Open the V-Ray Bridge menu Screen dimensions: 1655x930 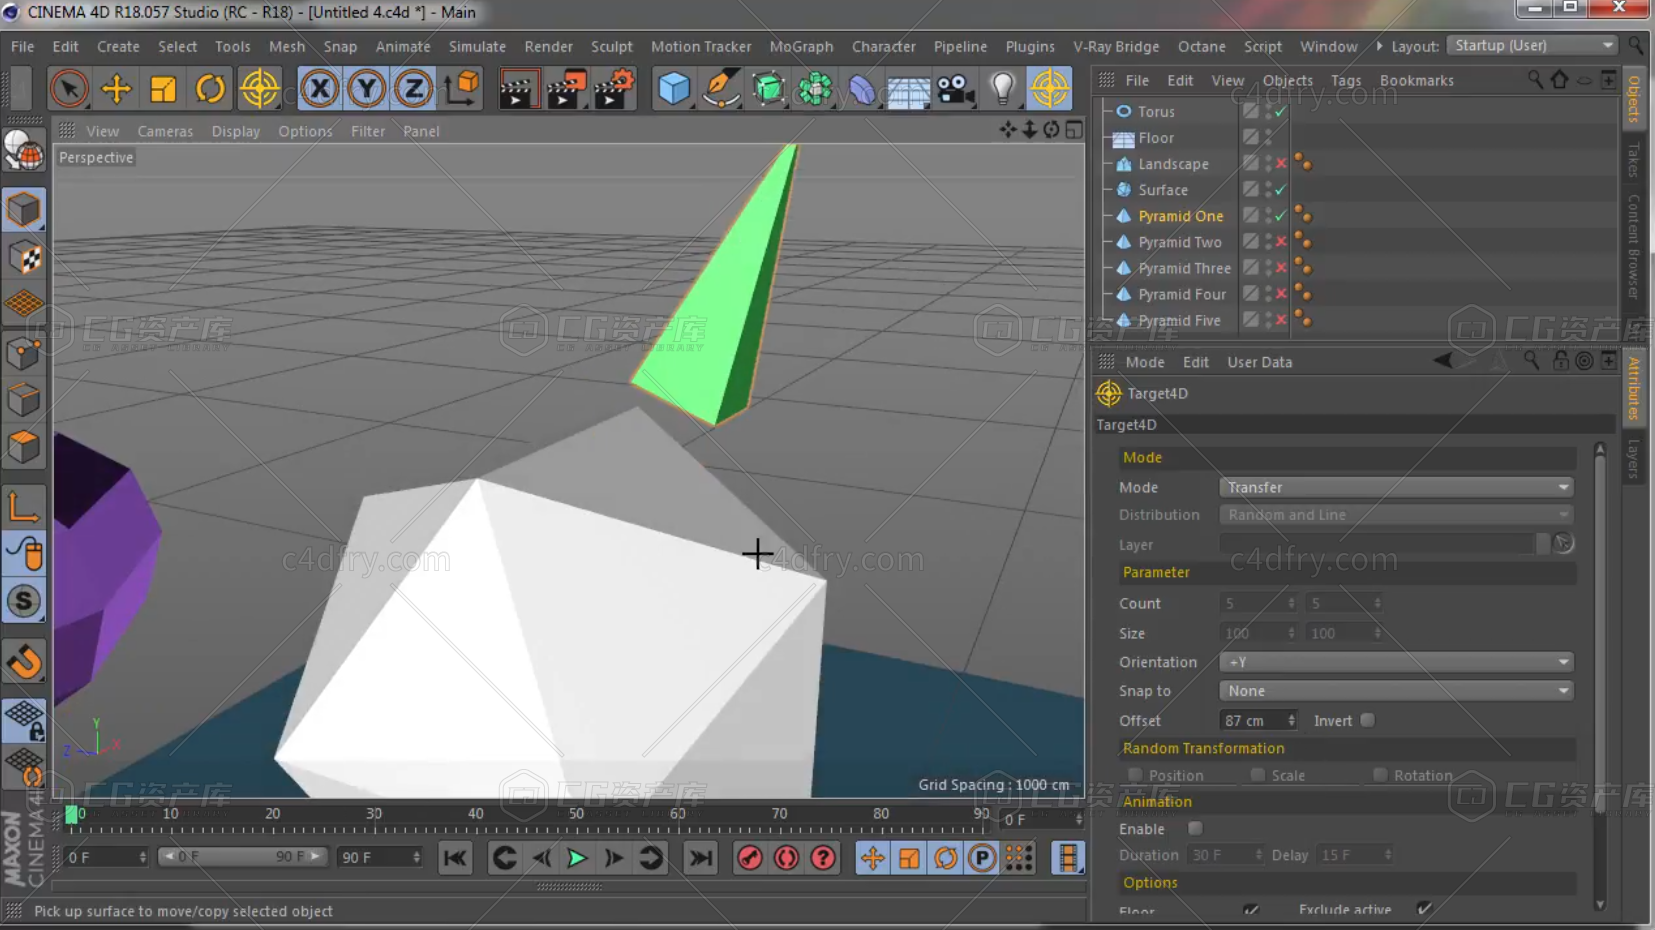[1116, 46]
